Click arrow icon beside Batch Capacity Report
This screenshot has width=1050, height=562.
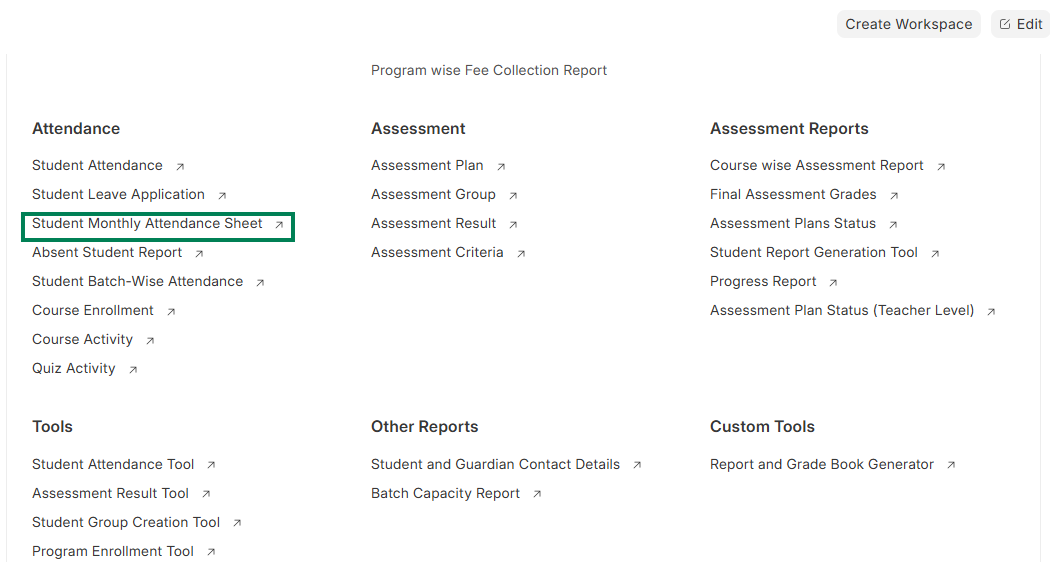point(537,495)
